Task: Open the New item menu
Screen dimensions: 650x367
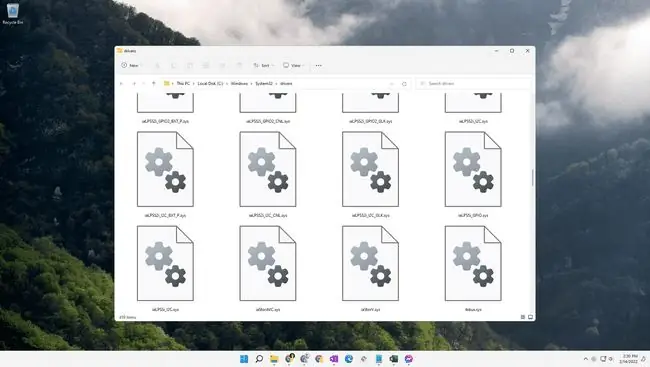Action: (x=131, y=66)
